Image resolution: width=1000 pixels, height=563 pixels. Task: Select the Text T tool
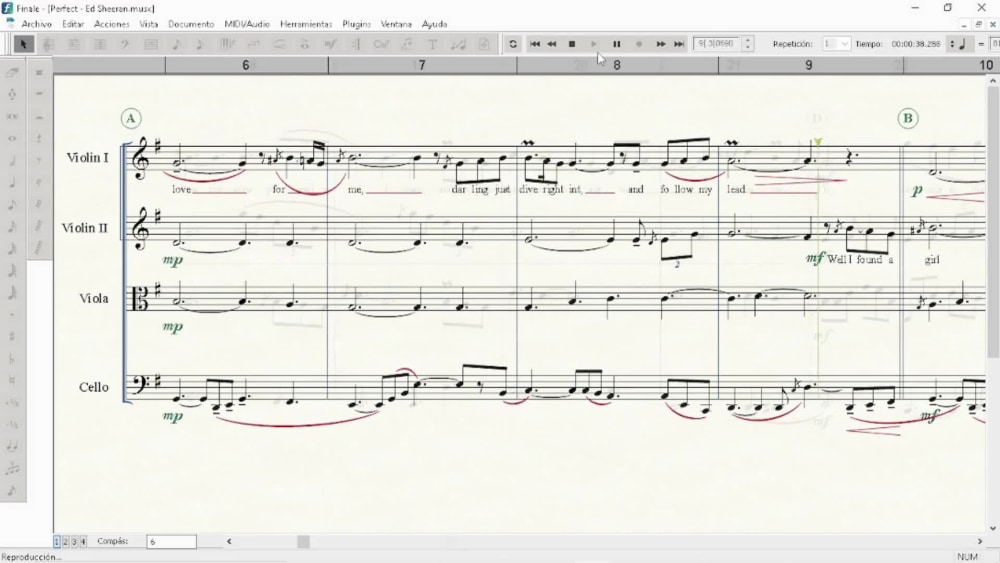[432, 44]
